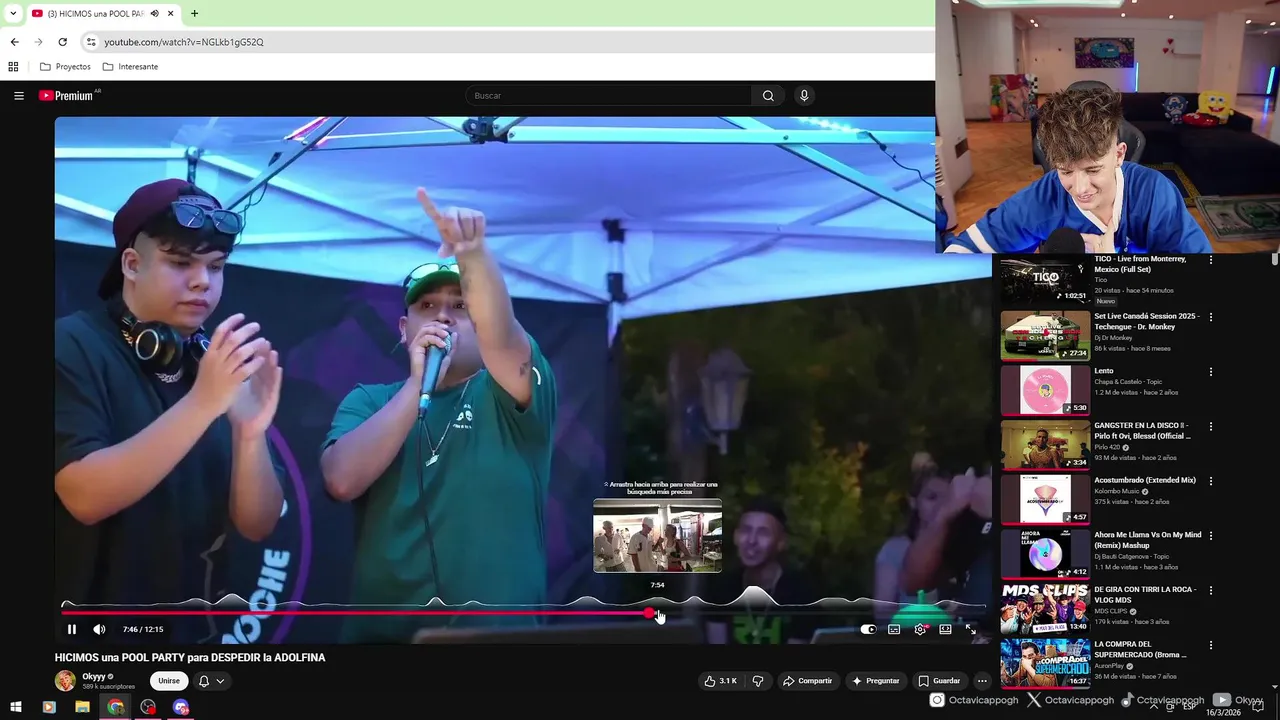The height and width of the screenshot is (720, 1280).
Task: Toggle subtitles in the video player
Action: [894, 629]
